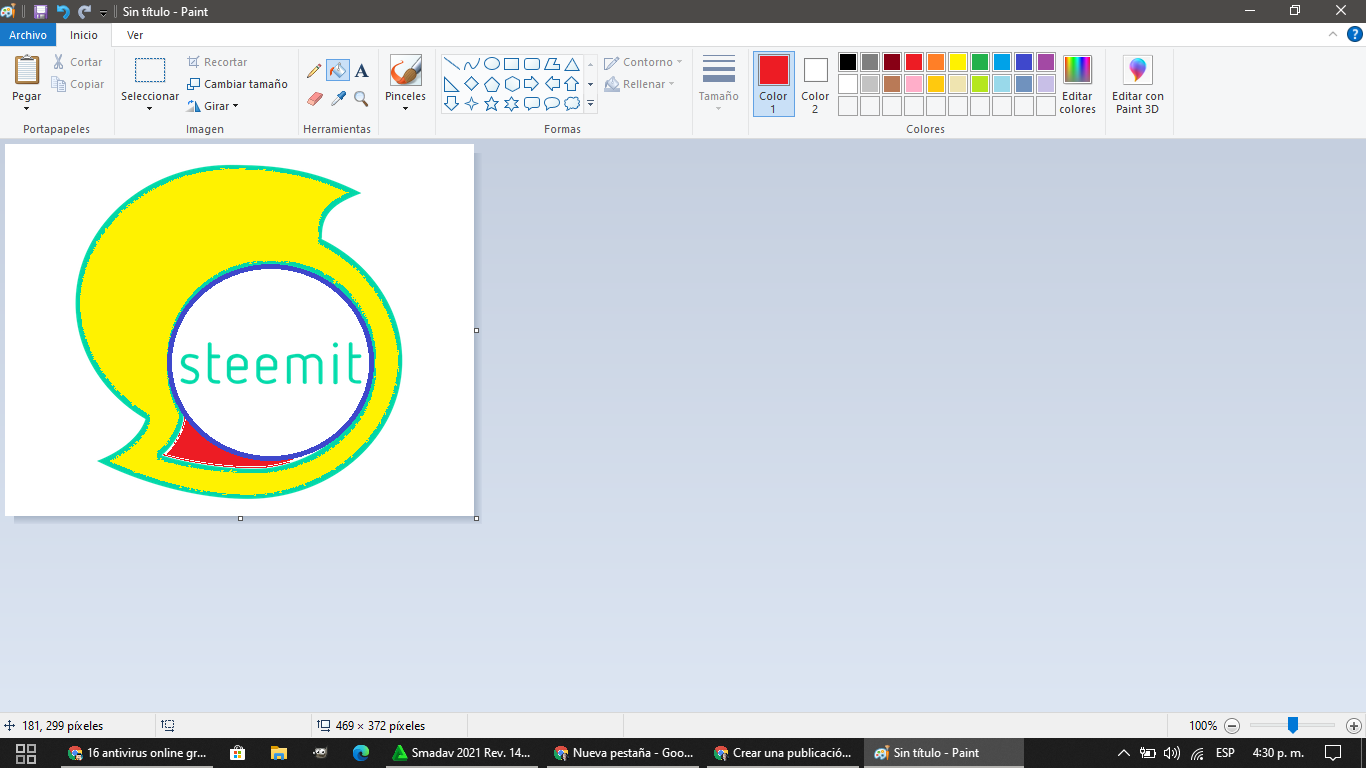
Task: Expand the shapes gallery more arrow
Action: click(590, 103)
